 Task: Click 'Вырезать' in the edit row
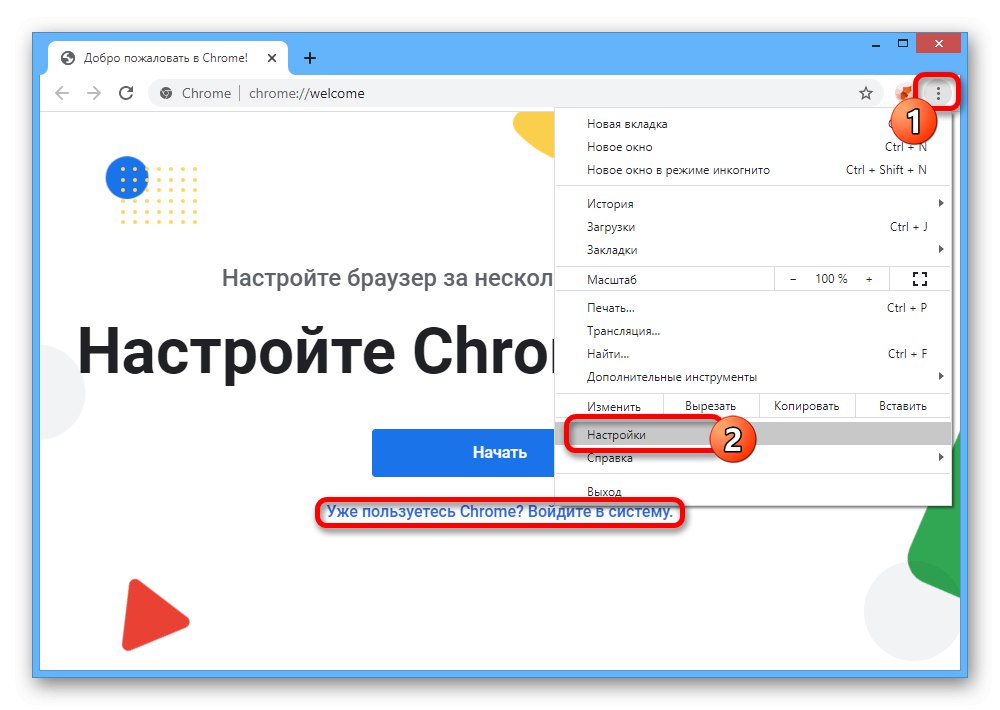click(x=710, y=406)
